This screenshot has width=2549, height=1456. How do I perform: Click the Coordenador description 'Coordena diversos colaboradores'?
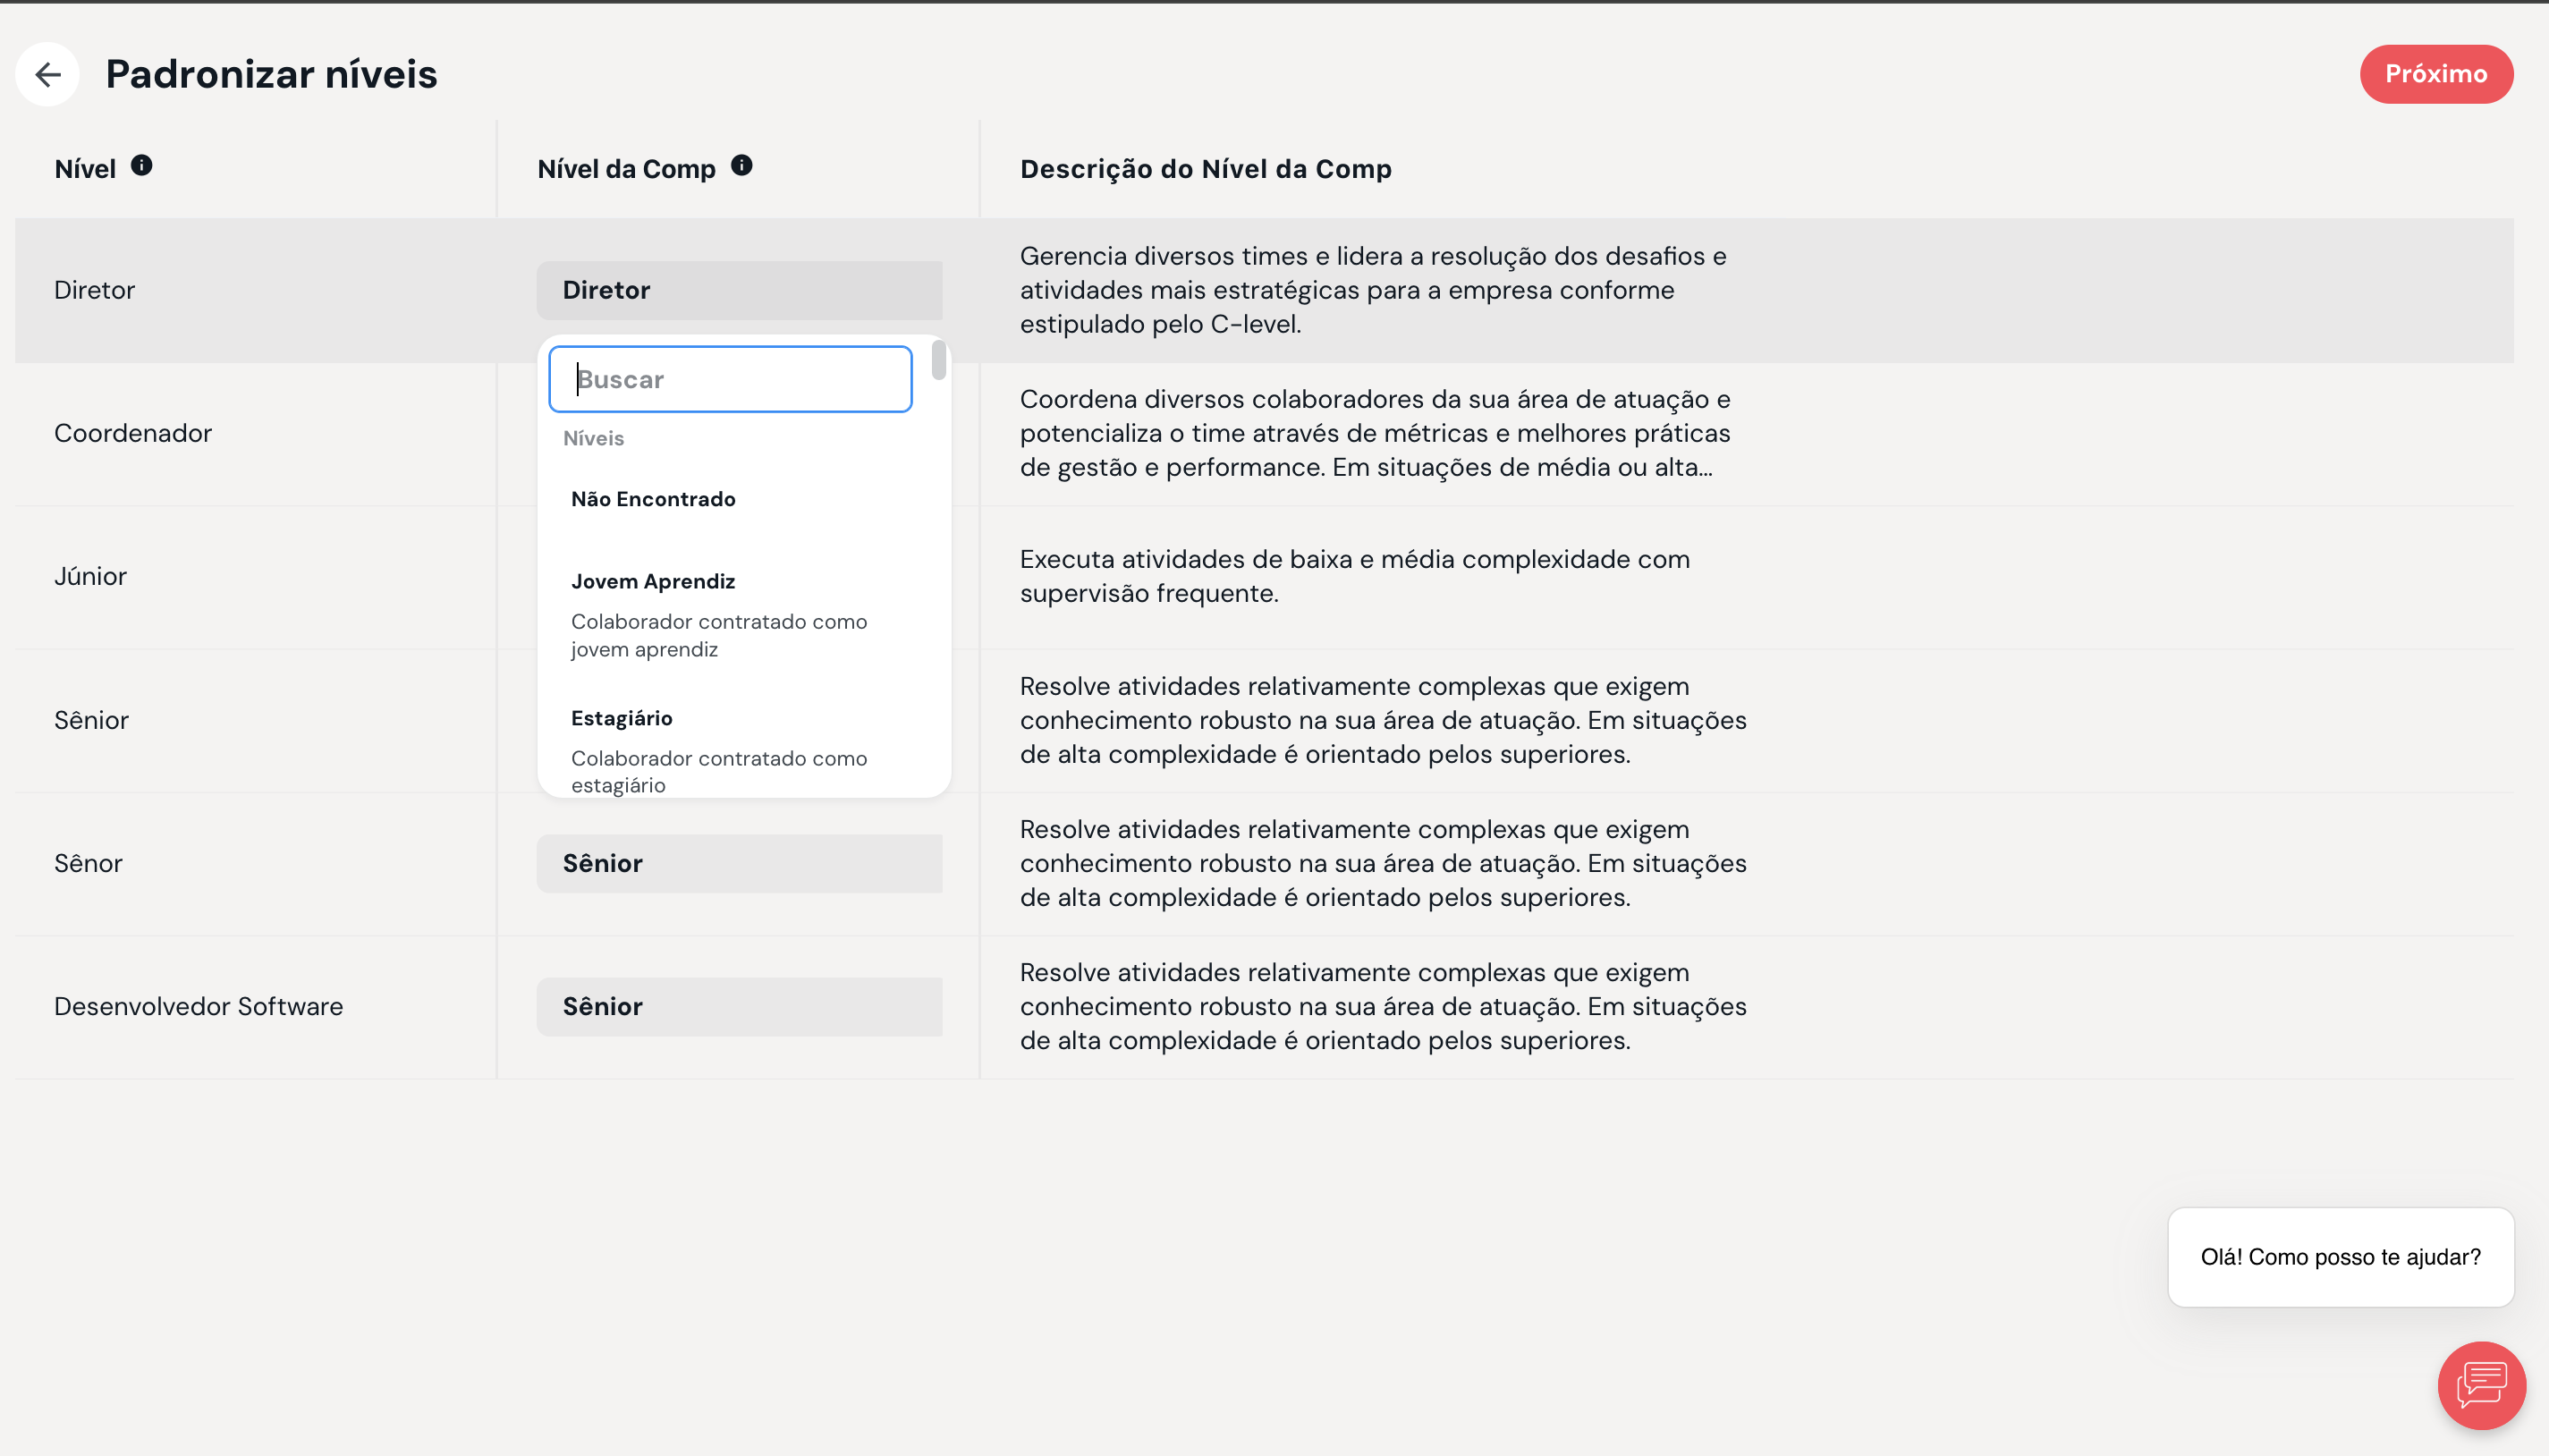pos(1375,433)
